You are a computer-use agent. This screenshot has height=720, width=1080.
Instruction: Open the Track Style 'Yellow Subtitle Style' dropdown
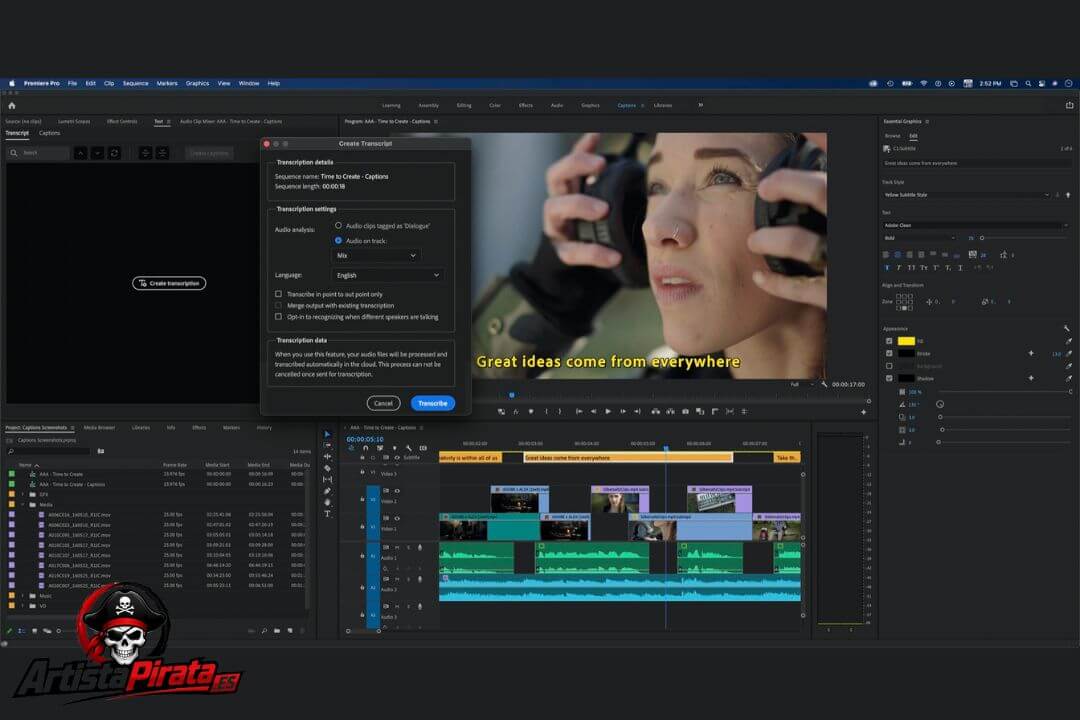tap(966, 195)
